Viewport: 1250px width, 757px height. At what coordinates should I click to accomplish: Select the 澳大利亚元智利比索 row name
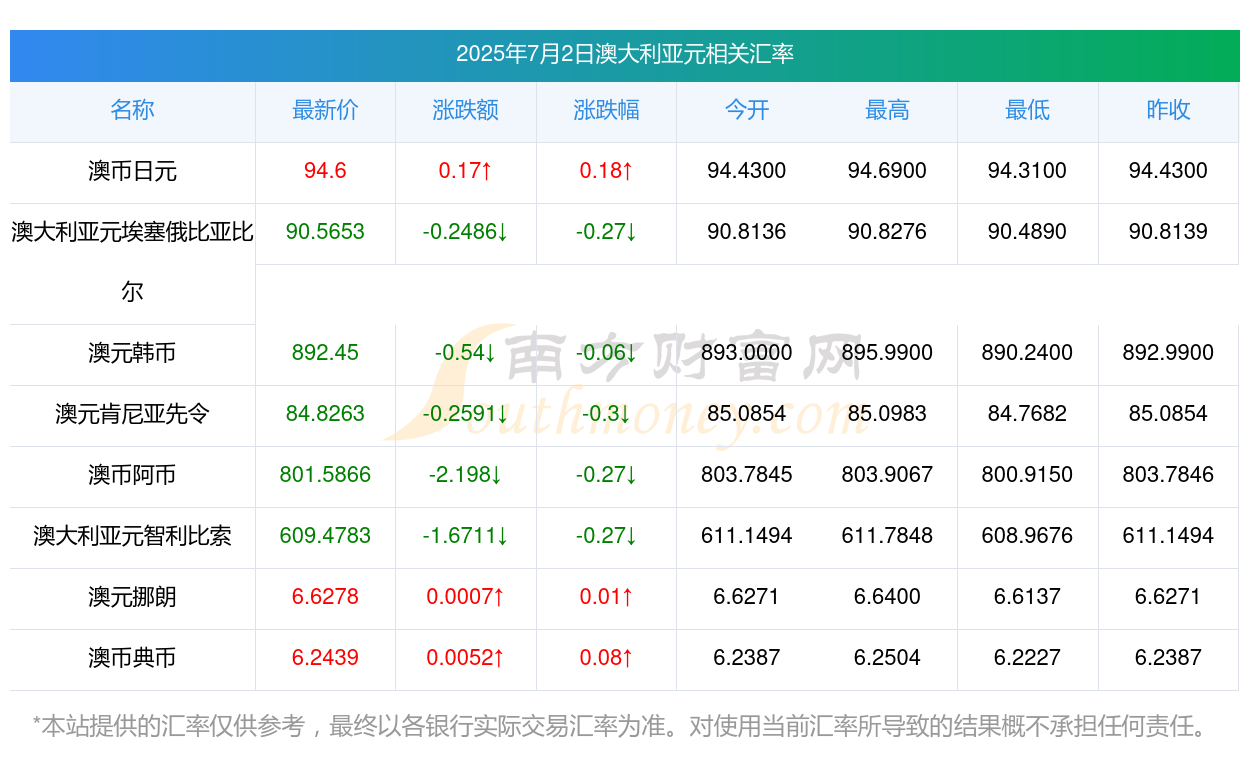[132, 536]
